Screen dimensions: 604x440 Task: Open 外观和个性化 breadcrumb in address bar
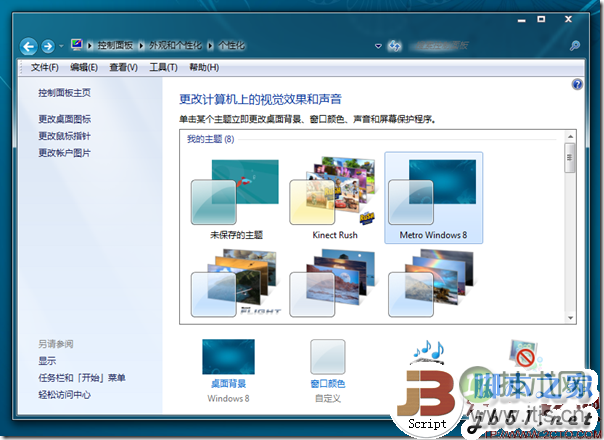coord(175,45)
